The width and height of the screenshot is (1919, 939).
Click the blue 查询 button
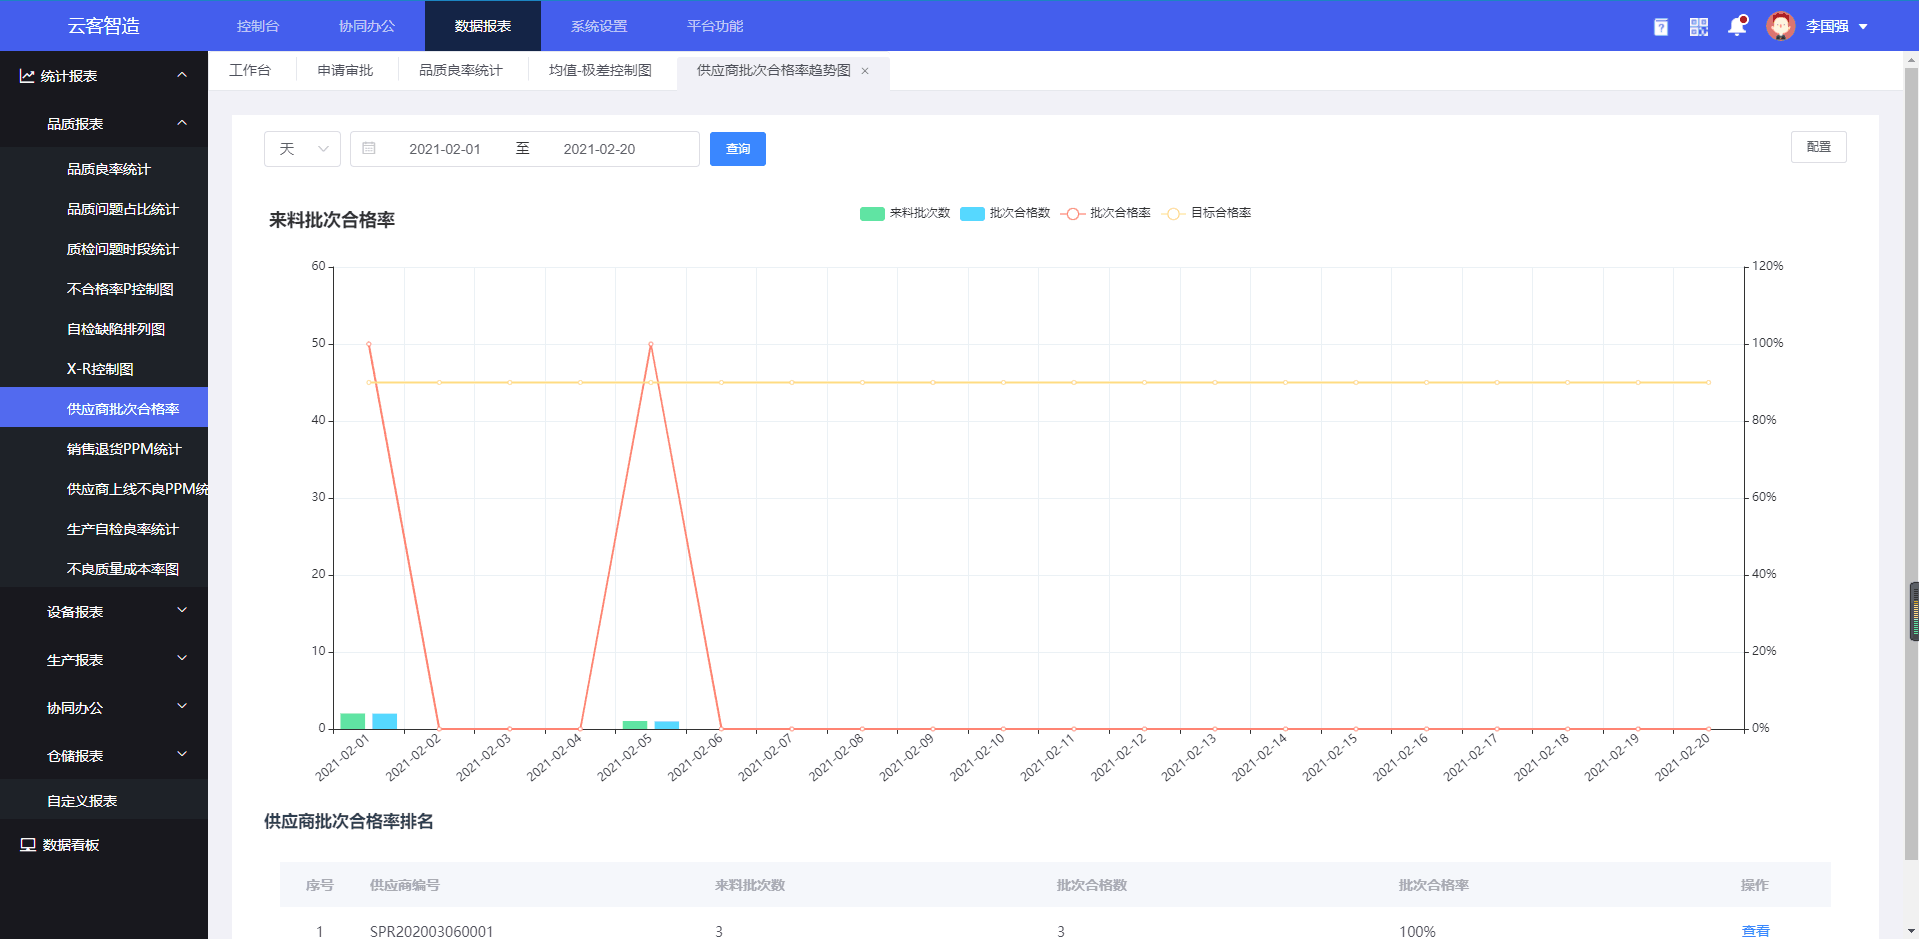point(737,149)
